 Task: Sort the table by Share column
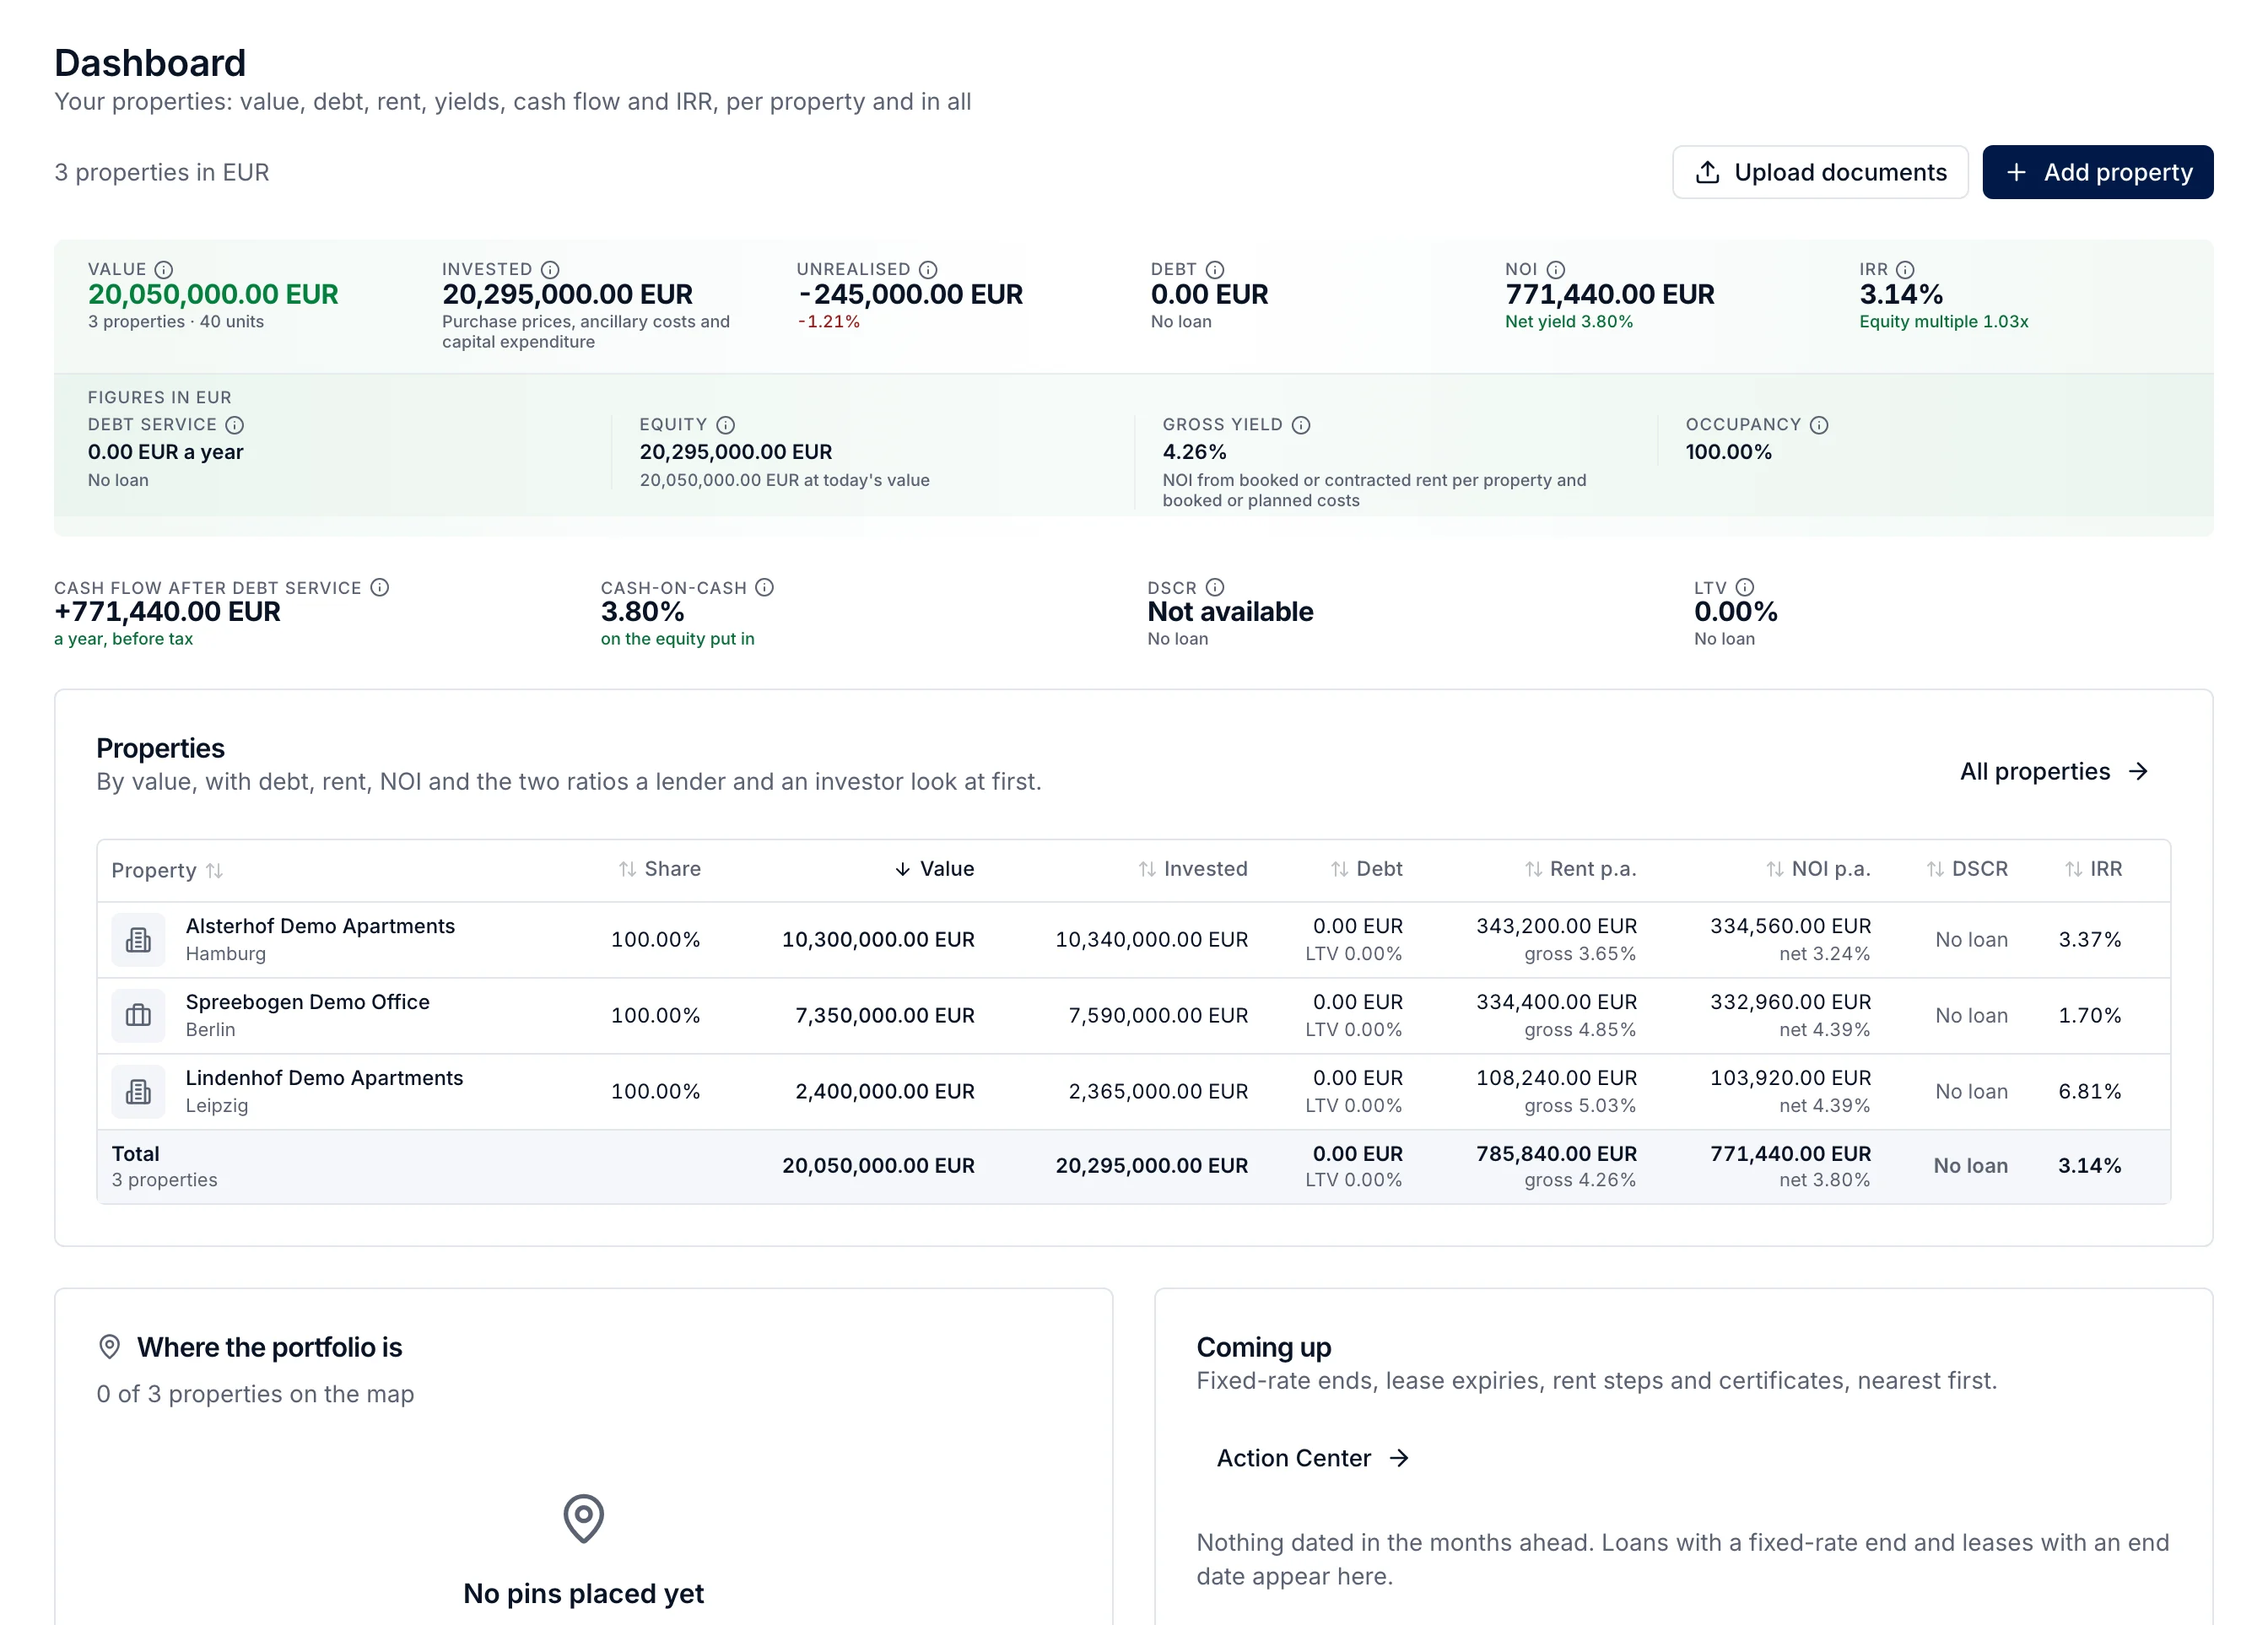tap(660, 869)
